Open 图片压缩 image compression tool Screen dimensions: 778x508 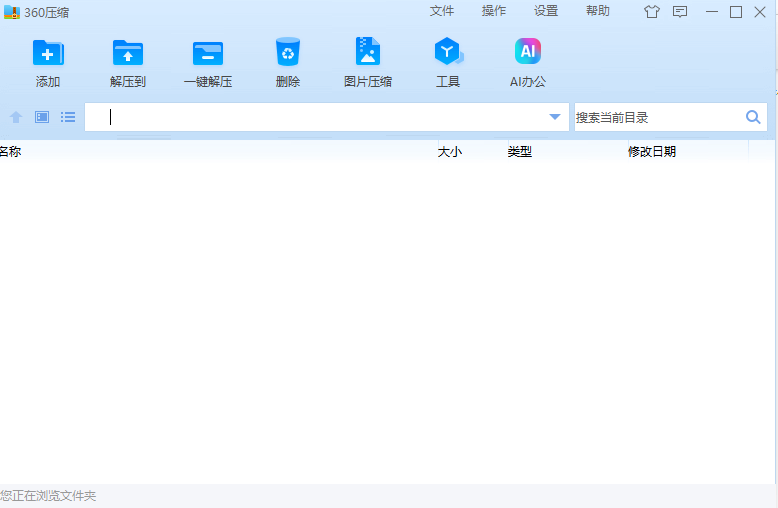click(368, 51)
